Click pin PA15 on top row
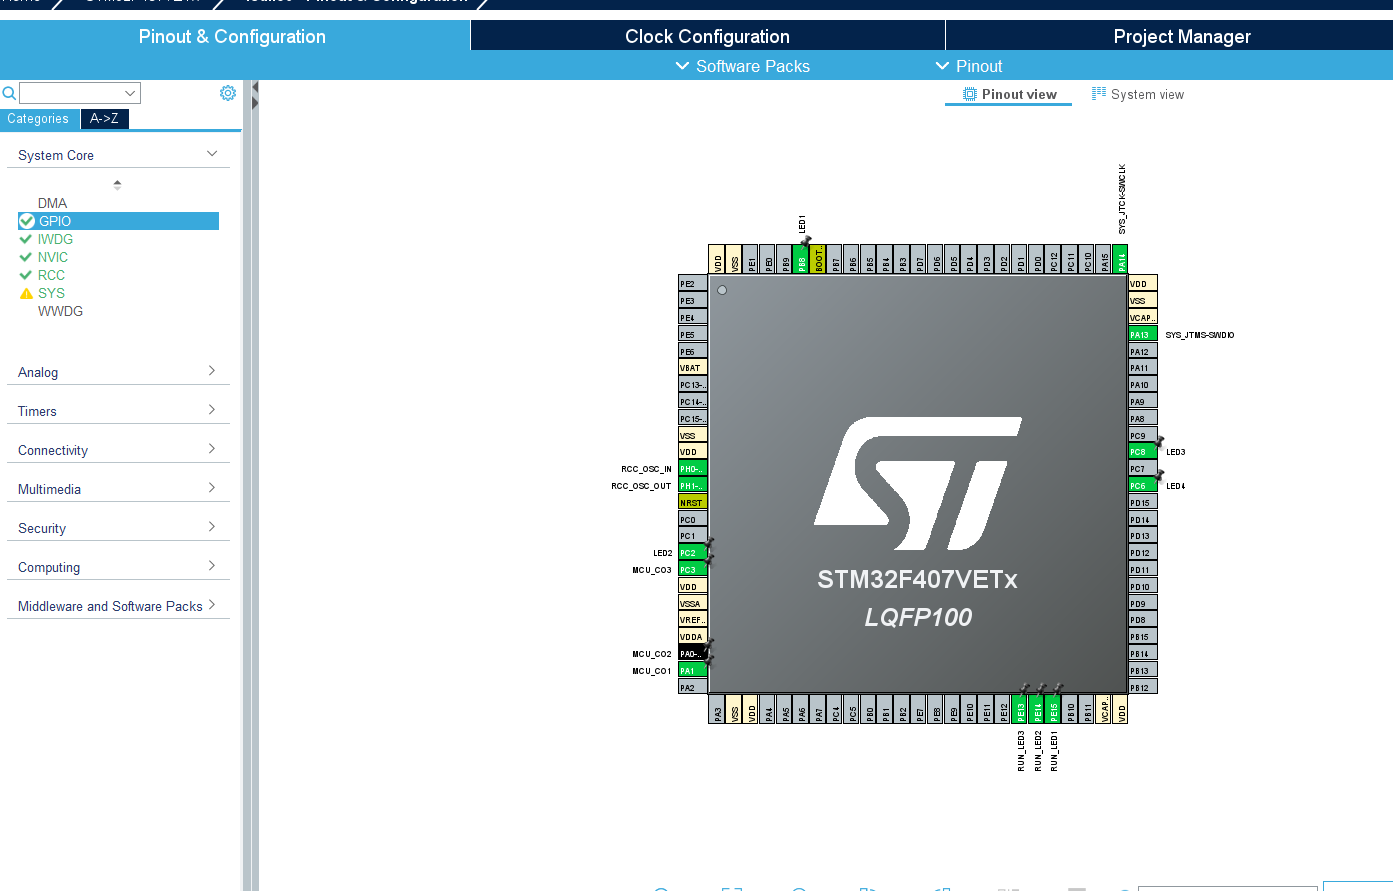 [x=1104, y=260]
